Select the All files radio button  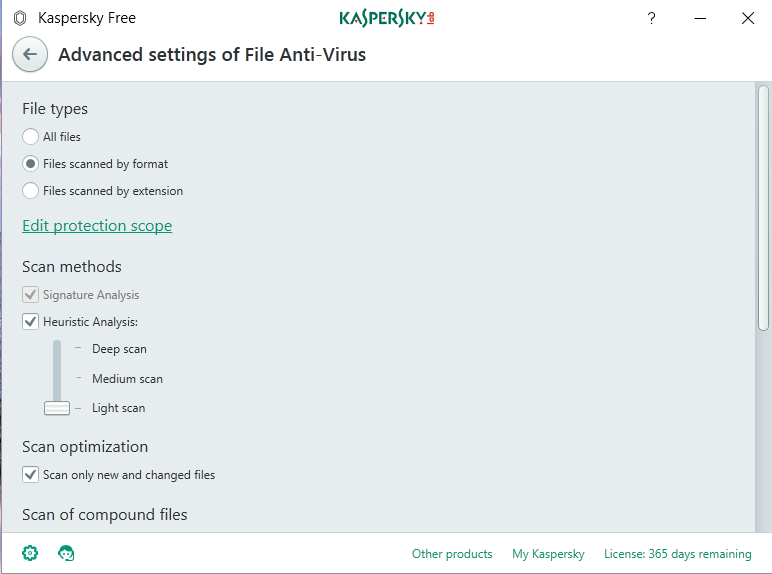click(31, 136)
